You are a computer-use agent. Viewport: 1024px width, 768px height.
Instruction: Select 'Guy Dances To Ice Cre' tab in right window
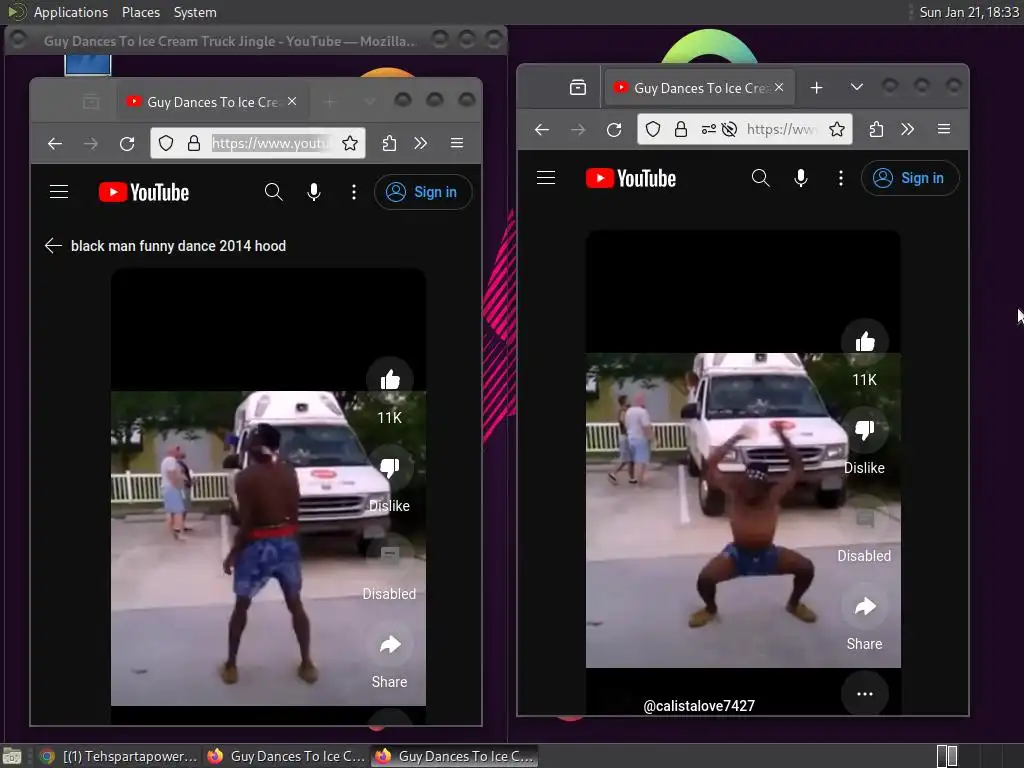[699, 88]
